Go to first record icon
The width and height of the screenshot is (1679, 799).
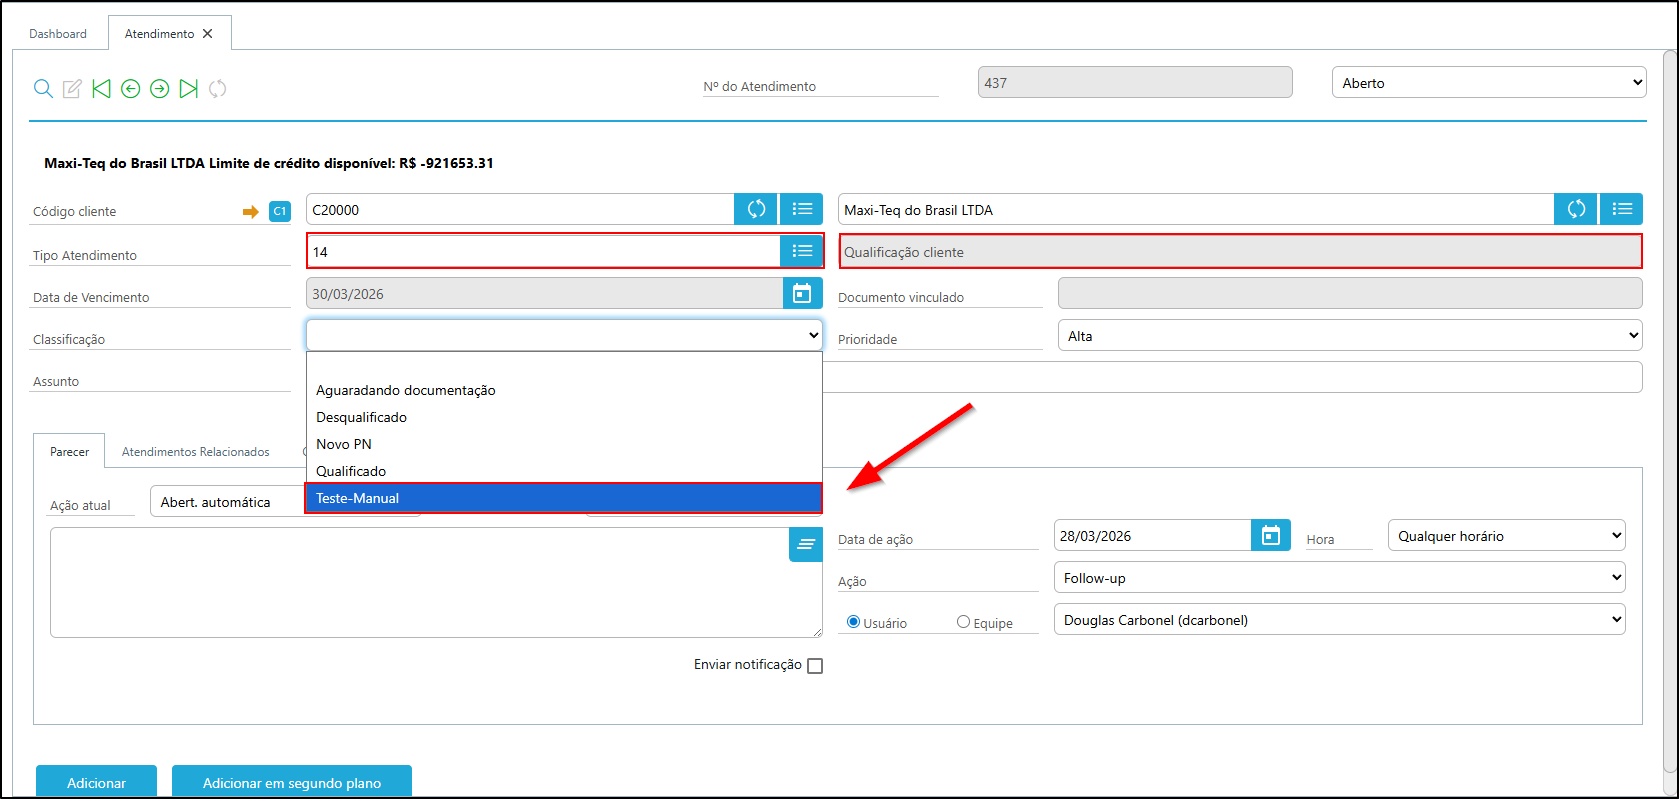click(101, 89)
